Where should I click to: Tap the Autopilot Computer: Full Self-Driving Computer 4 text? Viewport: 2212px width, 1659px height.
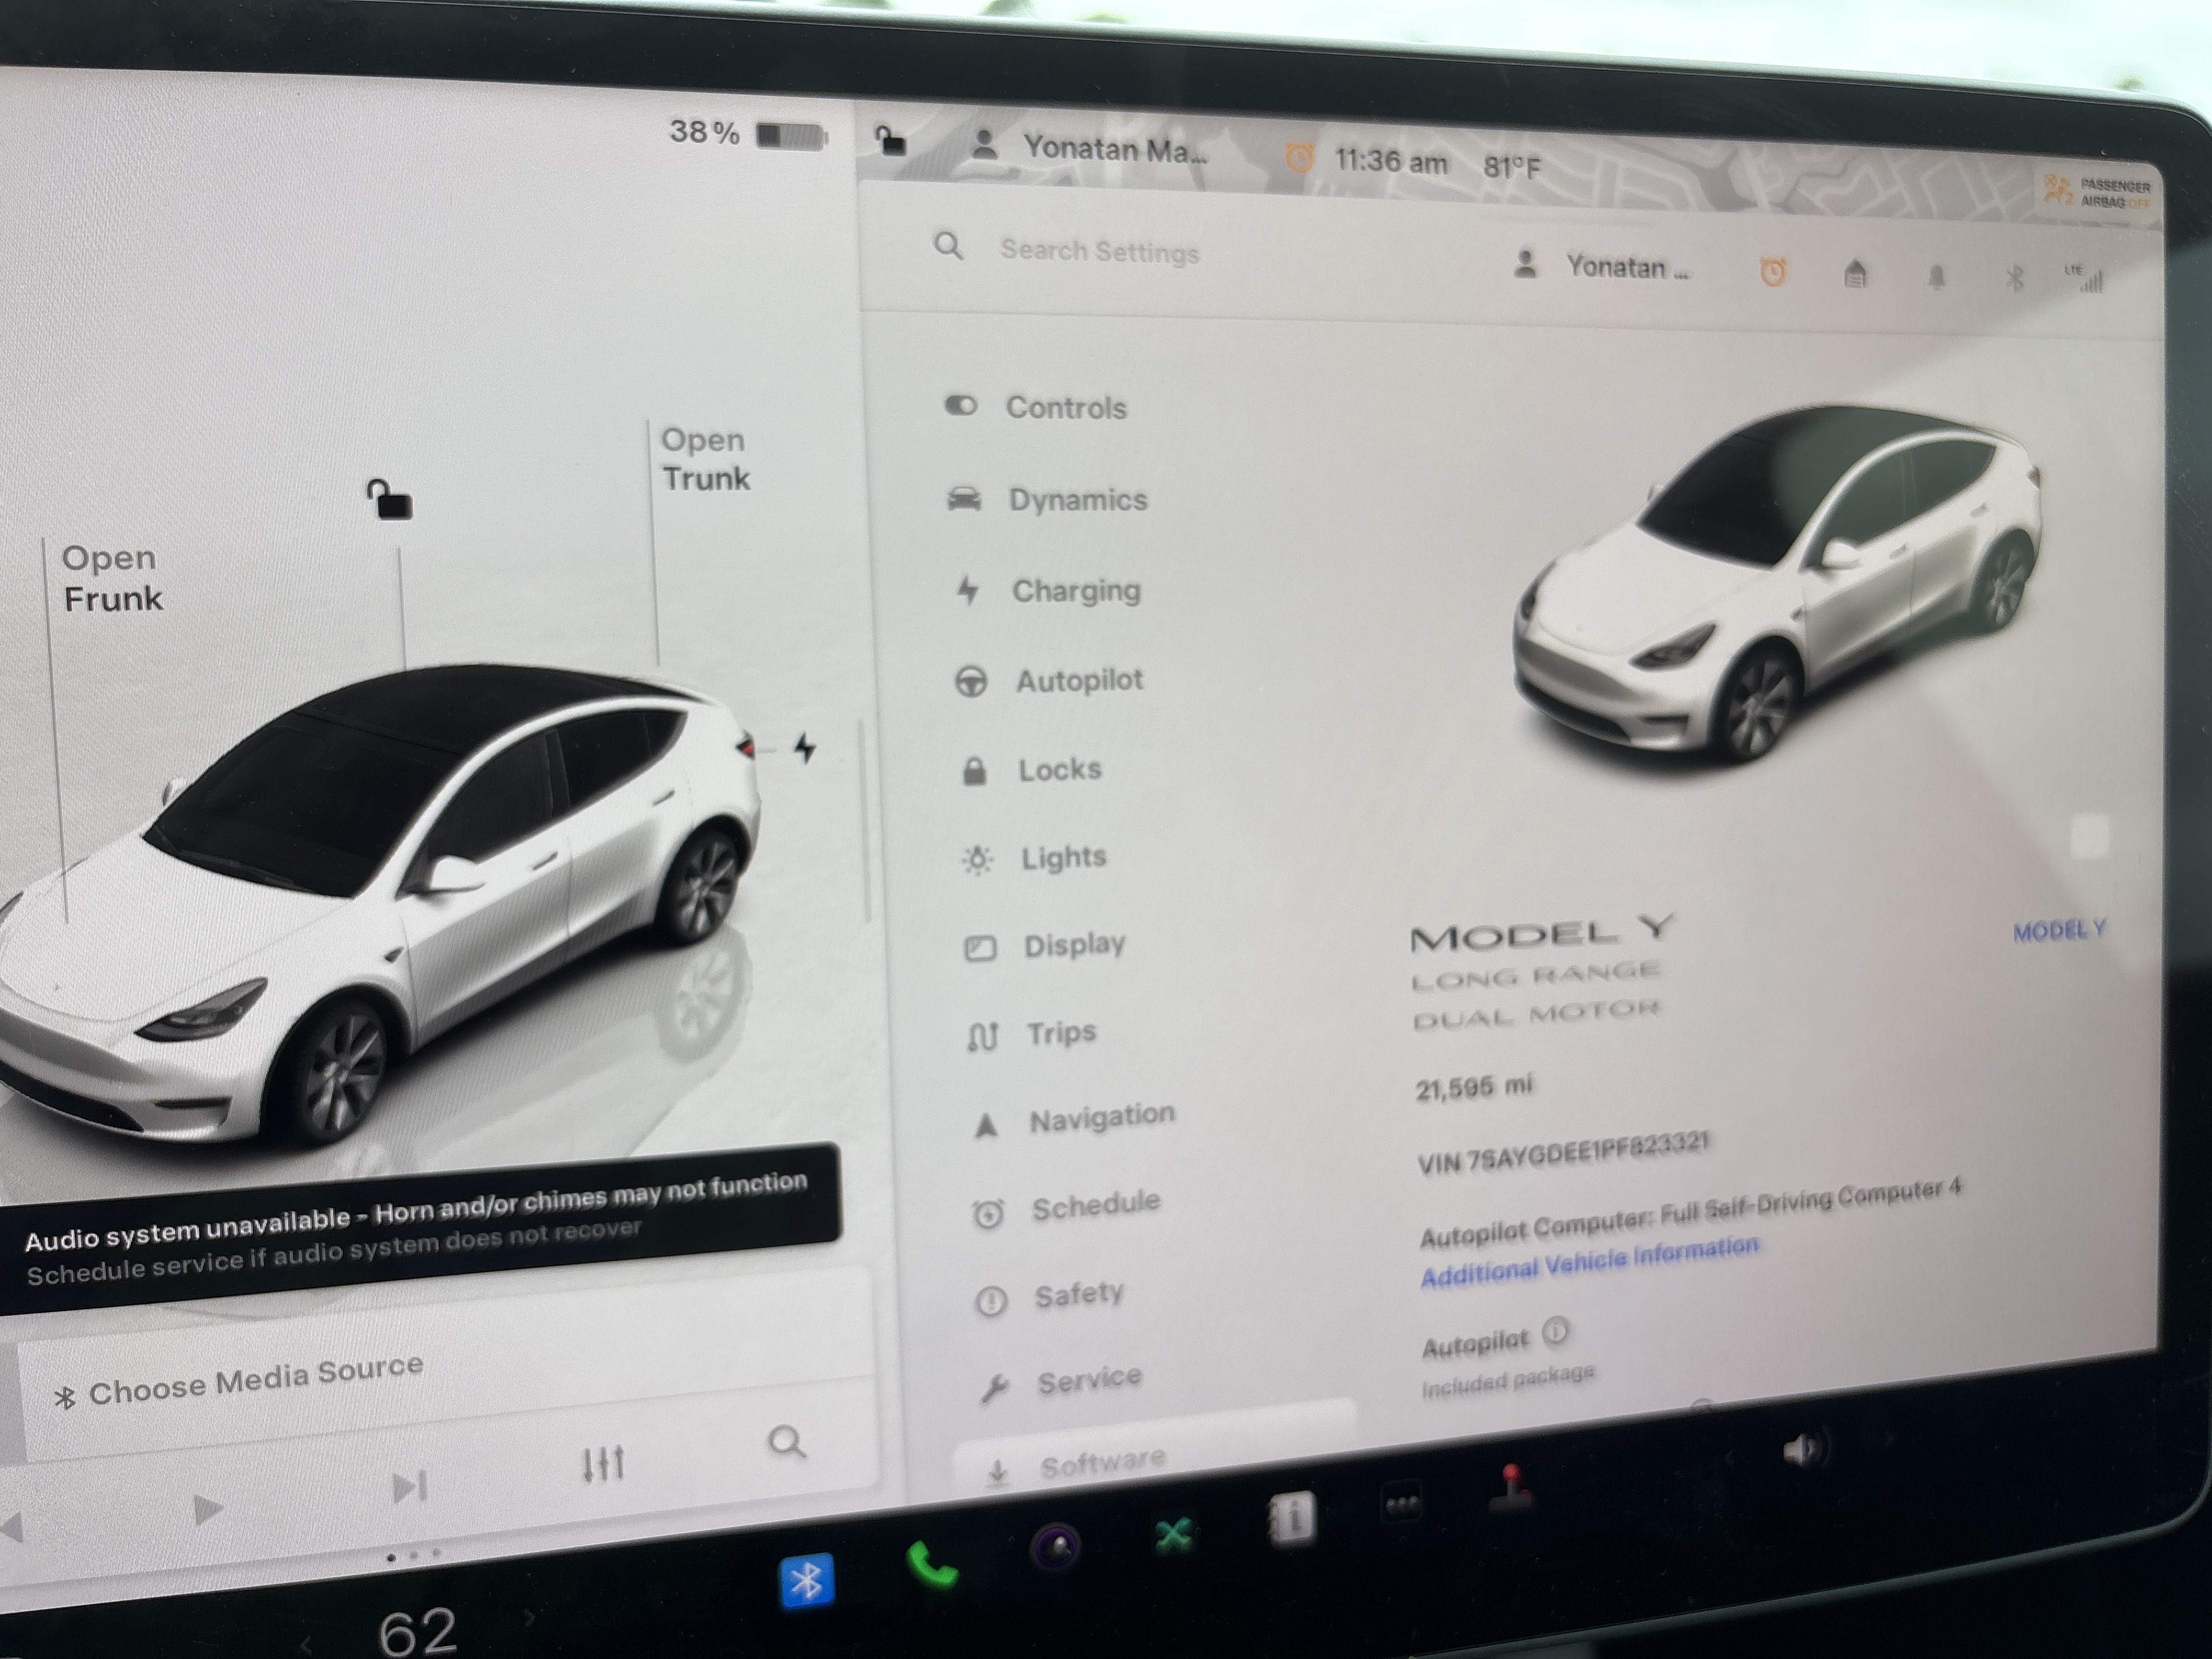pyautogui.click(x=1690, y=1214)
